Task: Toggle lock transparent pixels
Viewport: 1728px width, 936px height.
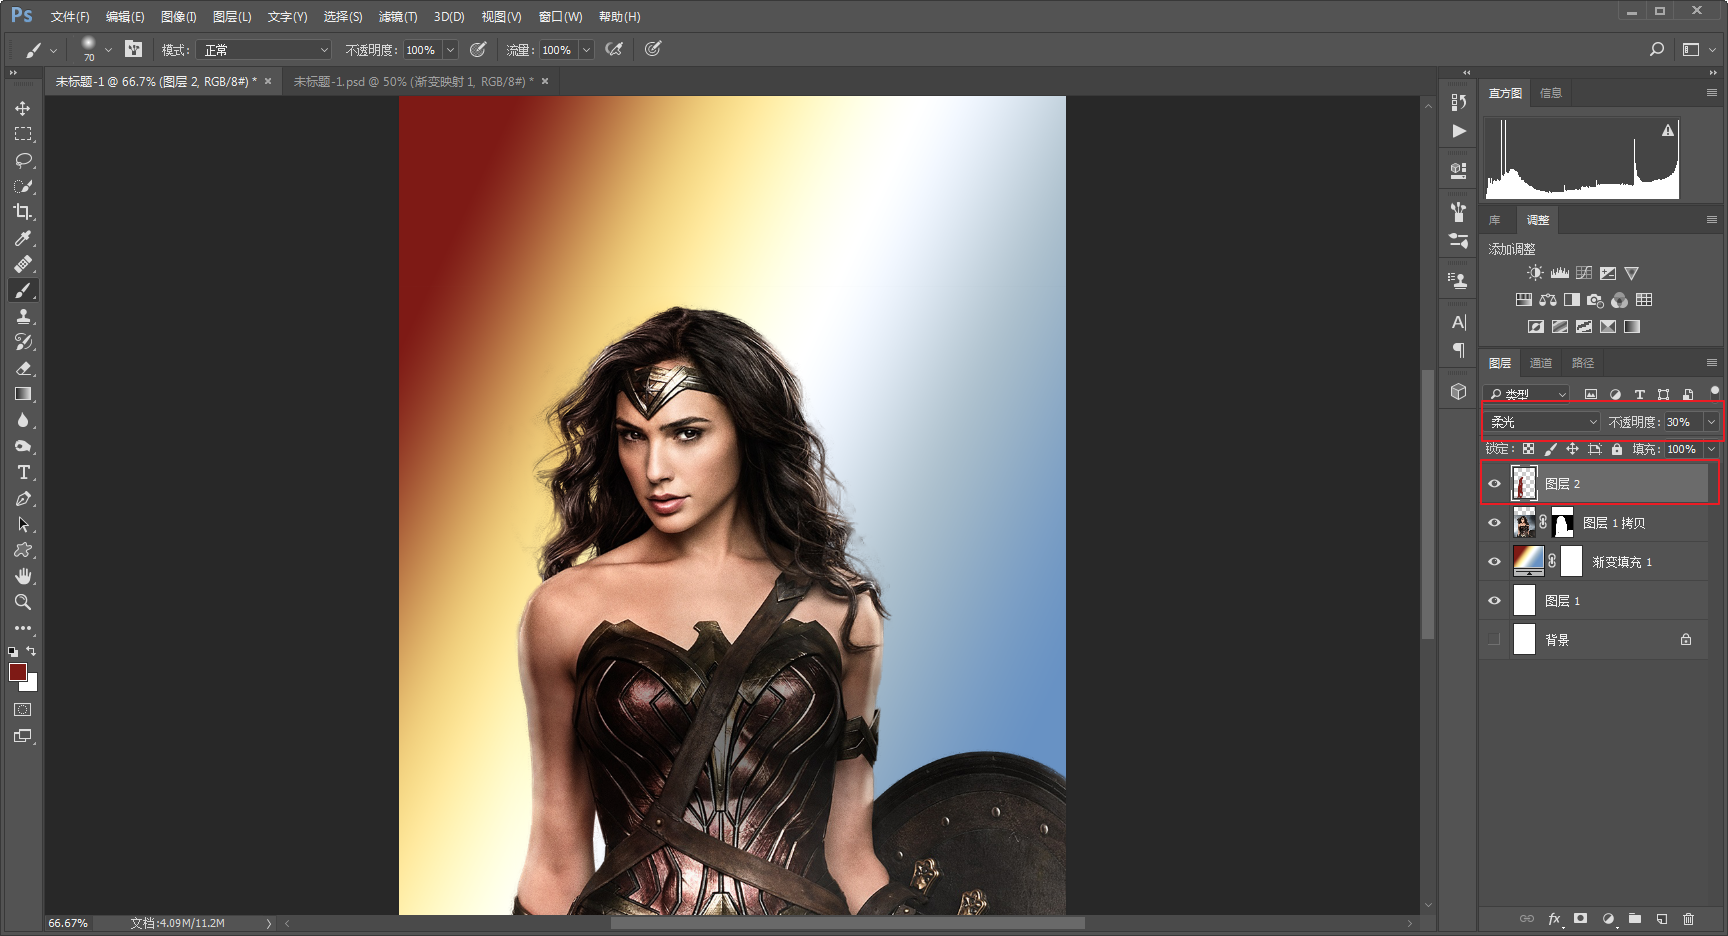Action: point(1528,449)
